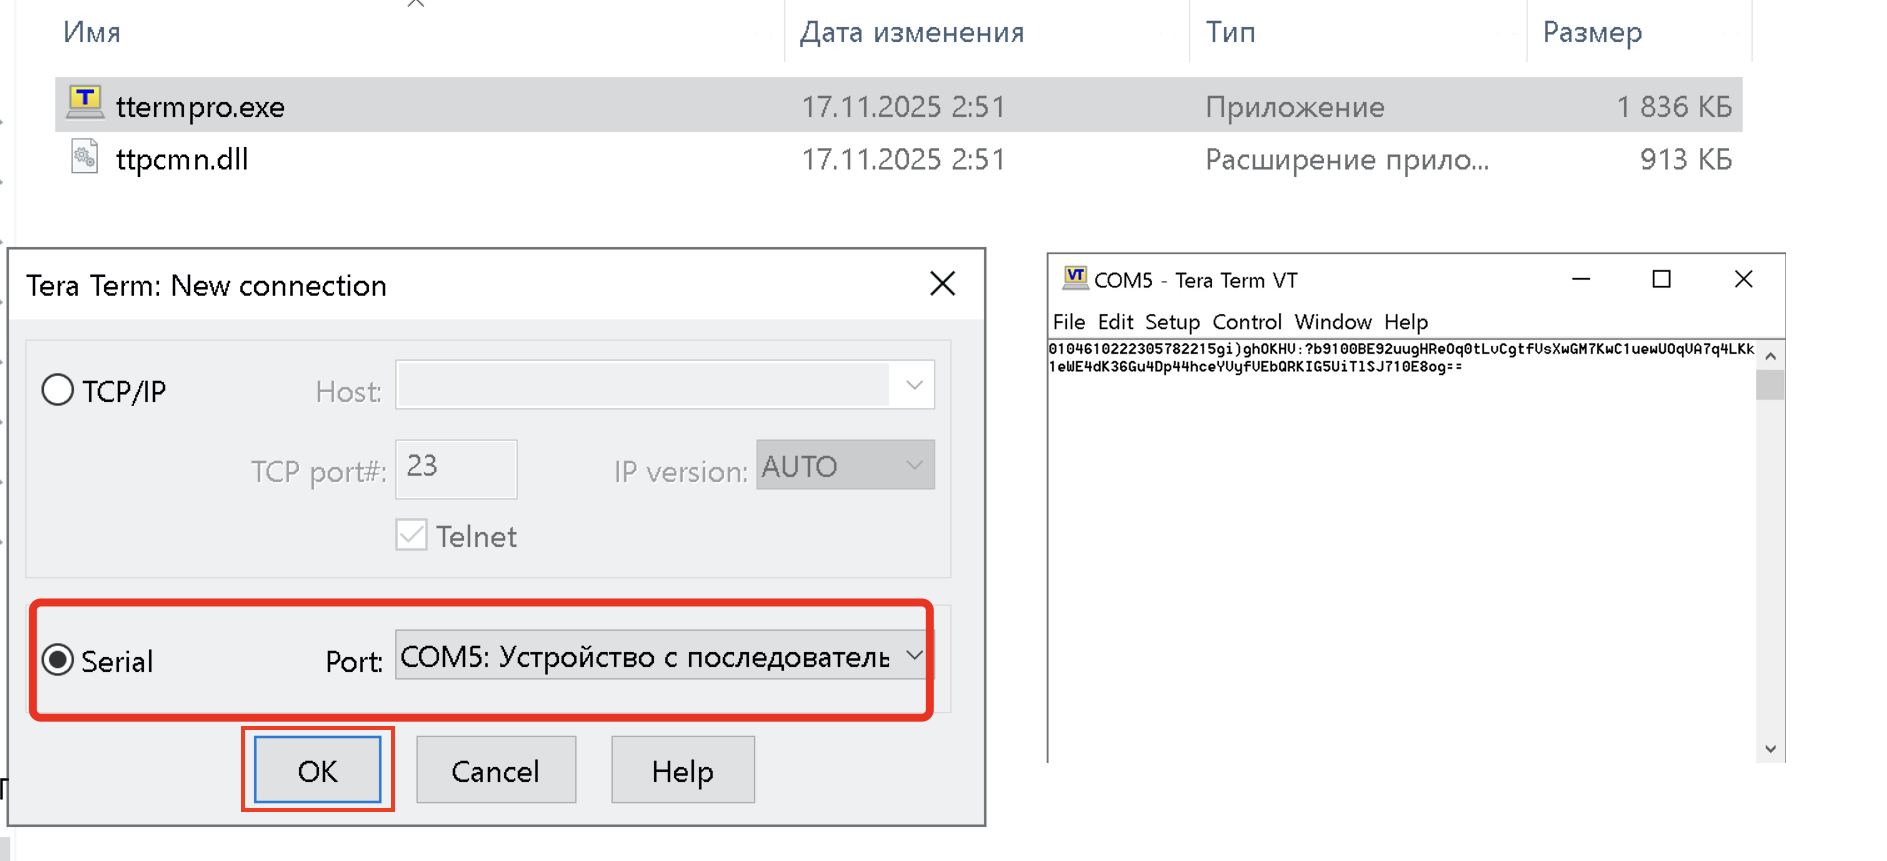Select the ttermpro.exe file name

(200, 106)
